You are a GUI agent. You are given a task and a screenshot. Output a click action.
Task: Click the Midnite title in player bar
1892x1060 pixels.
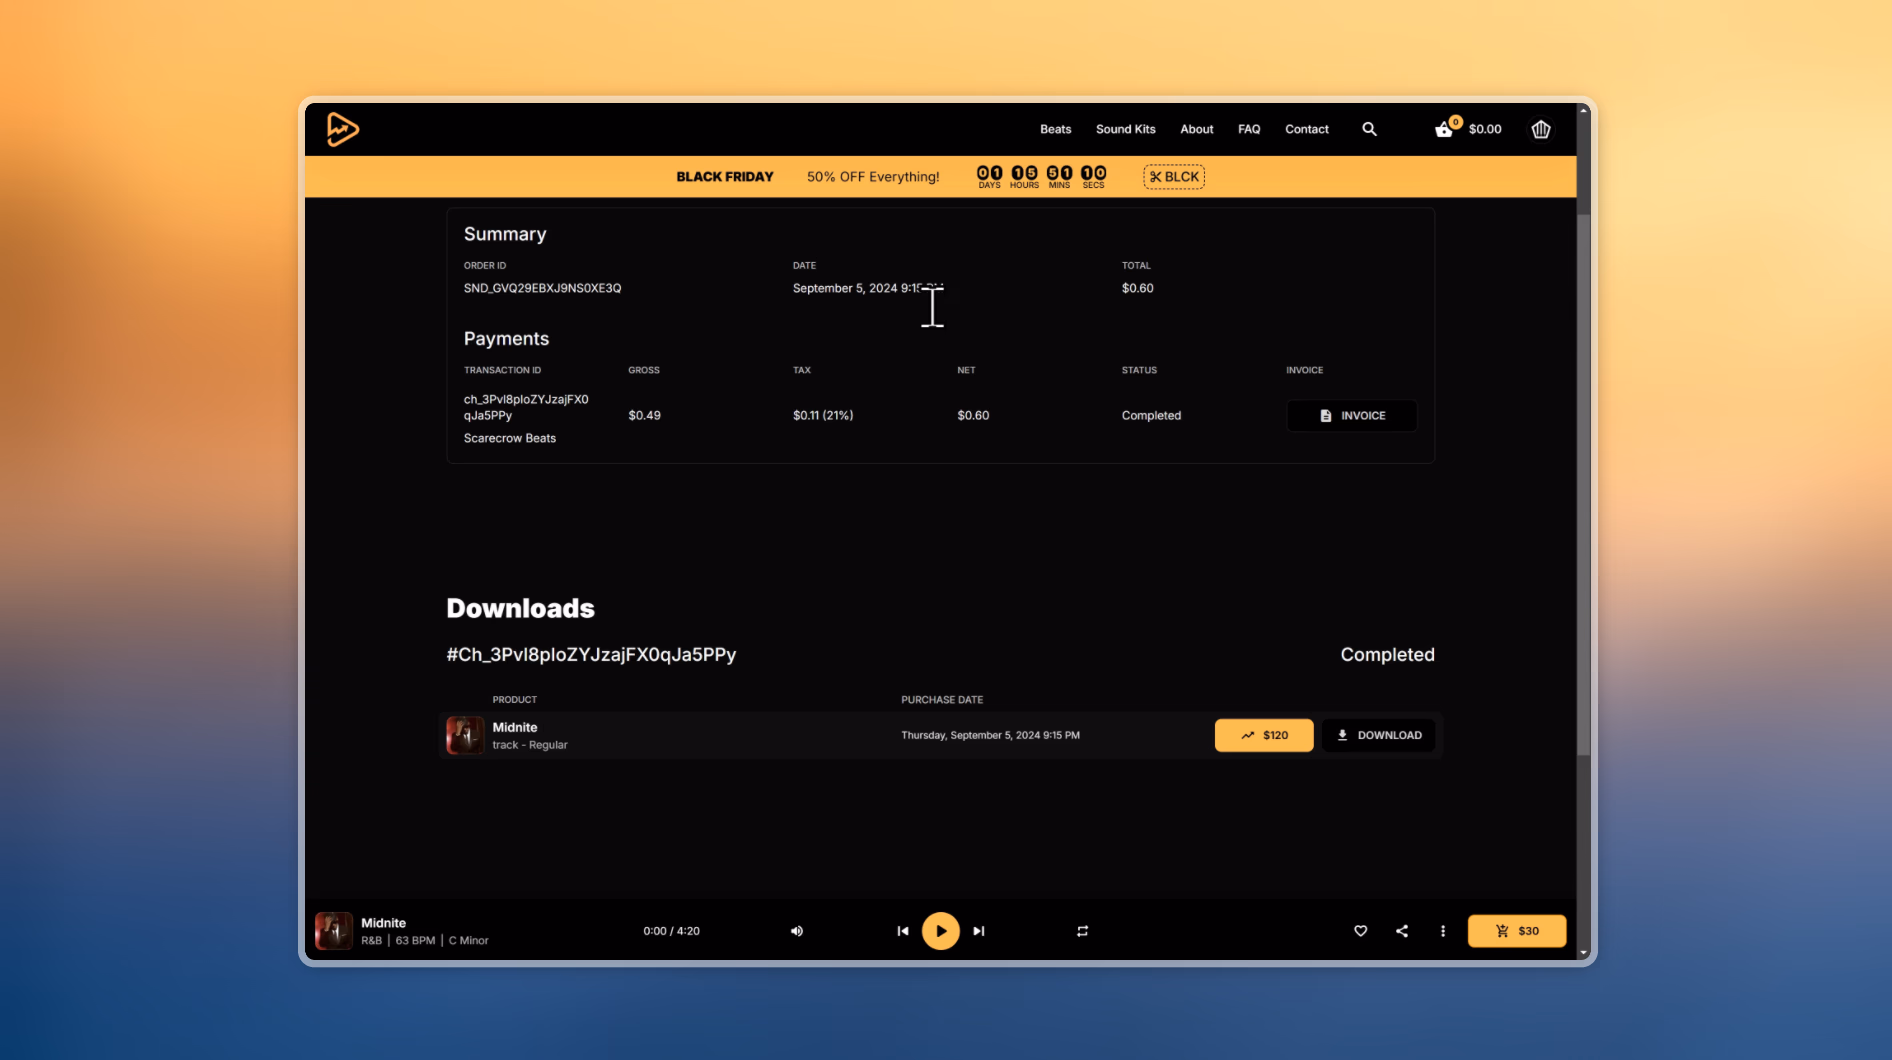[x=383, y=923]
